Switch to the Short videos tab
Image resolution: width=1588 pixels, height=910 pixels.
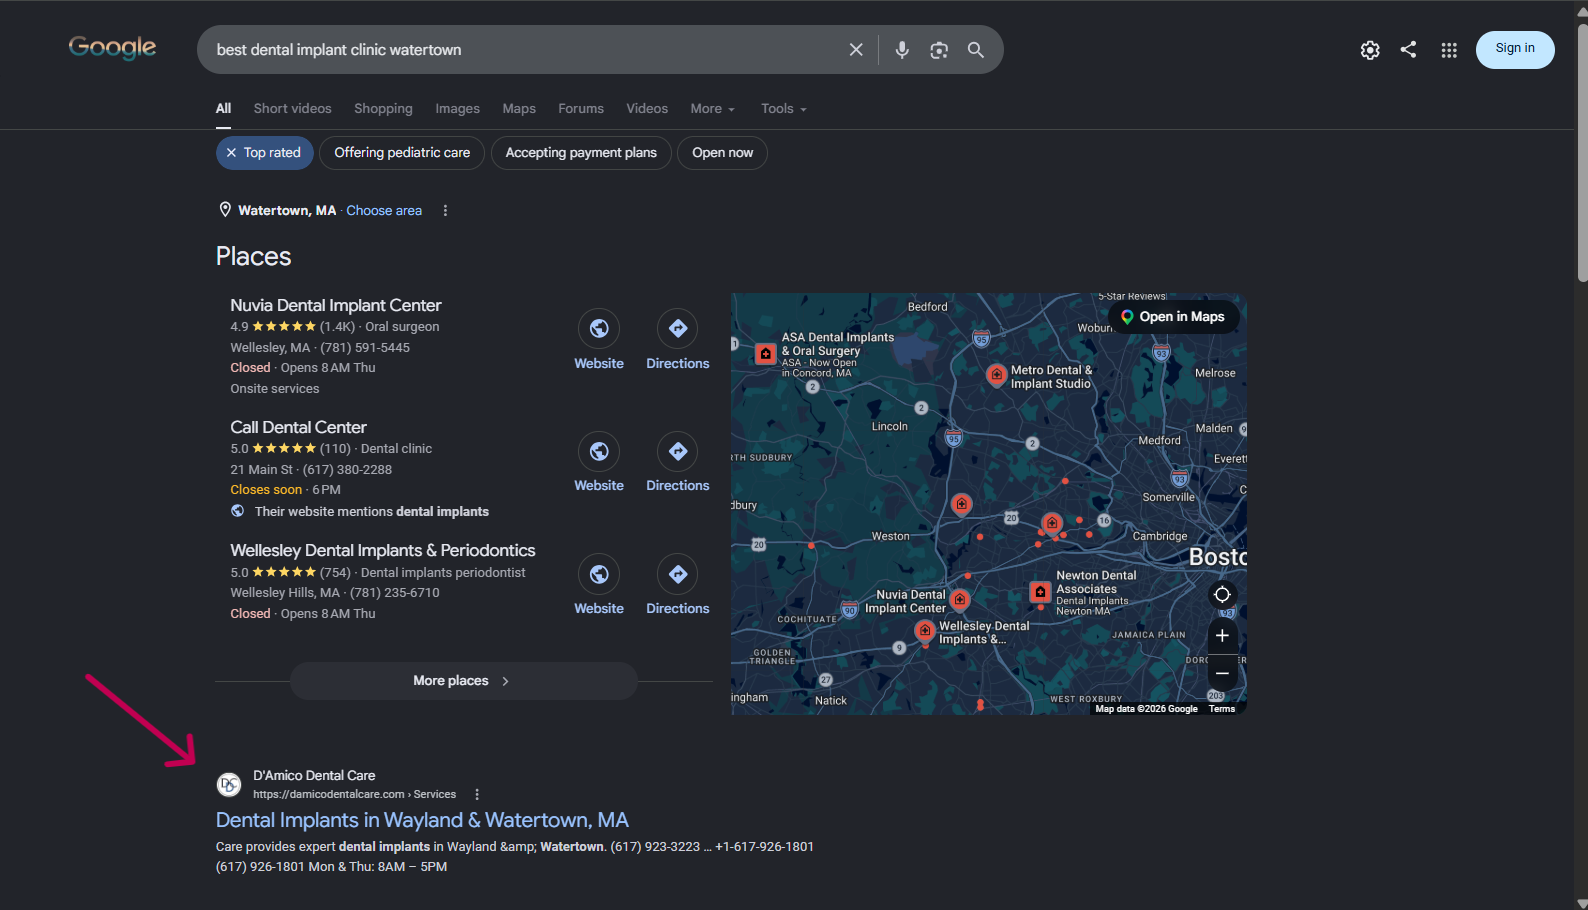(x=292, y=109)
